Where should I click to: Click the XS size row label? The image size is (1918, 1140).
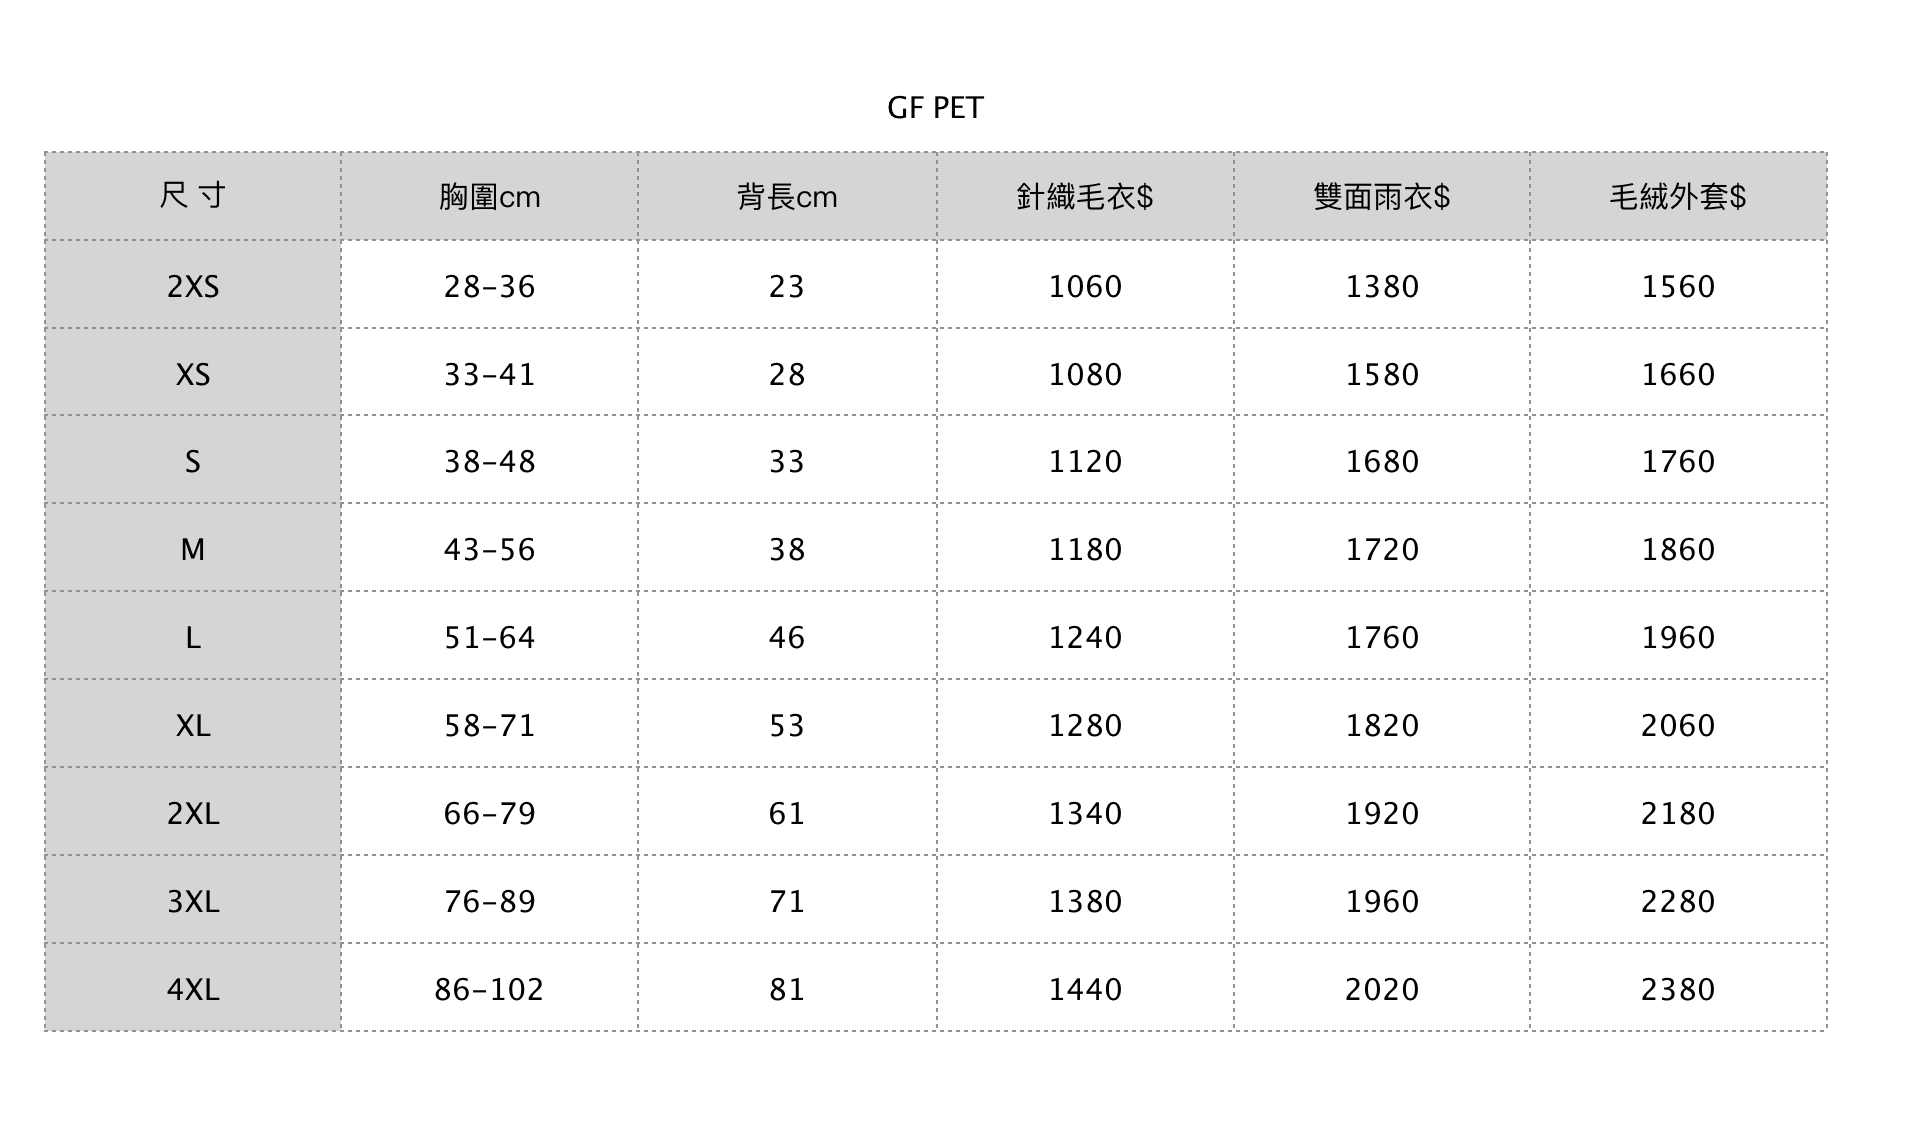pyautogui.click(x=192, y=375)
